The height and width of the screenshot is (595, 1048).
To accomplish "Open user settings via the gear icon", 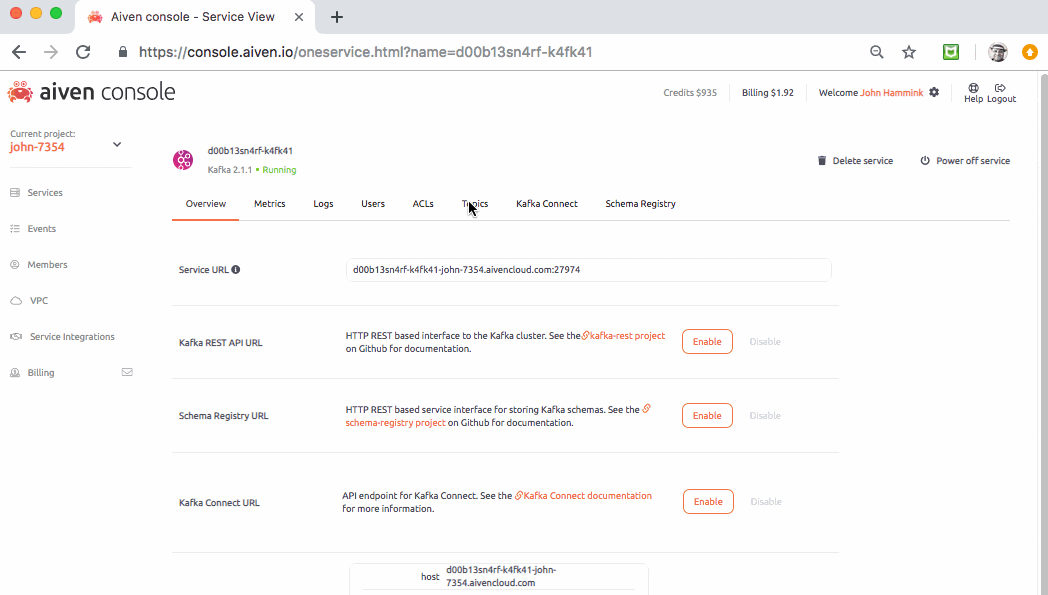I will [x=934, y=91].
